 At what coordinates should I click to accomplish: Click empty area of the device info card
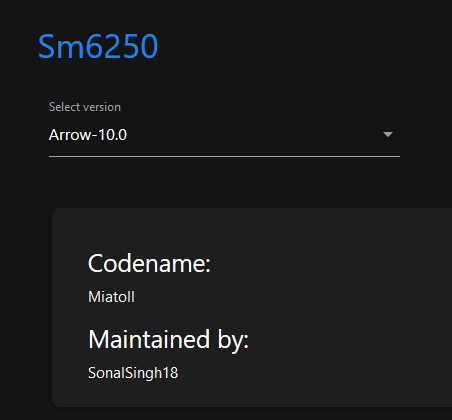point(333,317)
